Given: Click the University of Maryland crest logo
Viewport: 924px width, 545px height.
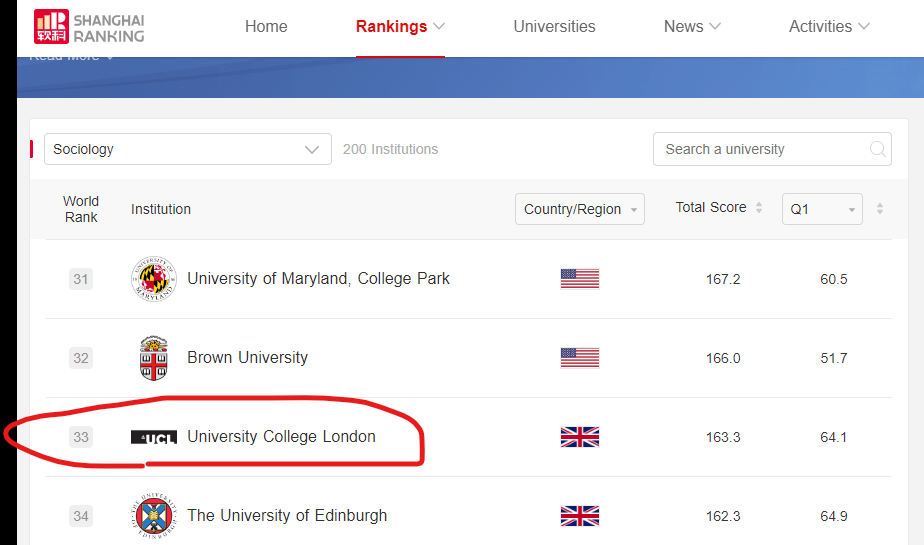Looking at the screenshot, I should pyautogui.click(x=153, y=279).
